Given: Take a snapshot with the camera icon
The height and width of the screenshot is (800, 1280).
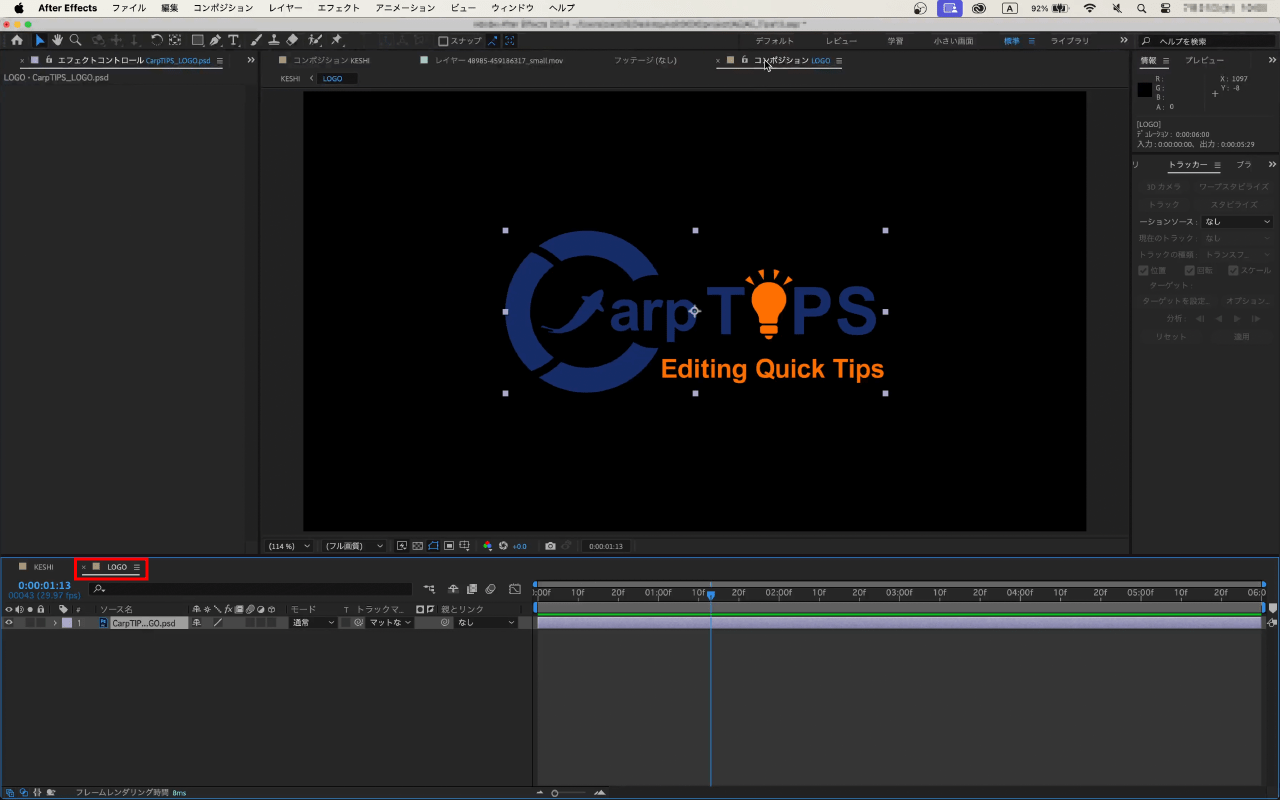Looking at the screenshot, I should 550,546.
